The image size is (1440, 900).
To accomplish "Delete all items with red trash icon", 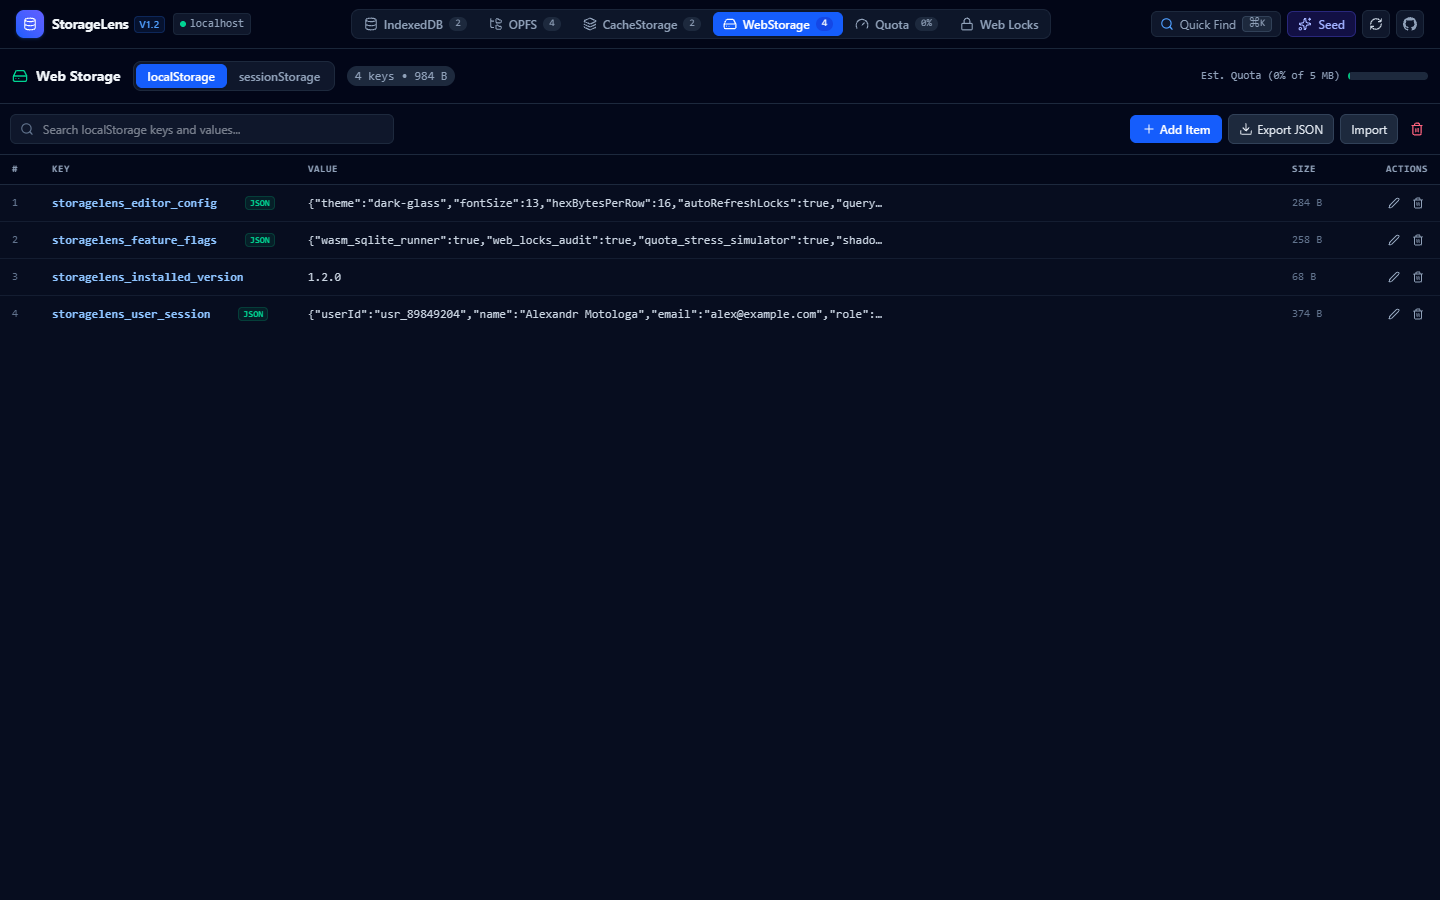I will click(1417, 129).
